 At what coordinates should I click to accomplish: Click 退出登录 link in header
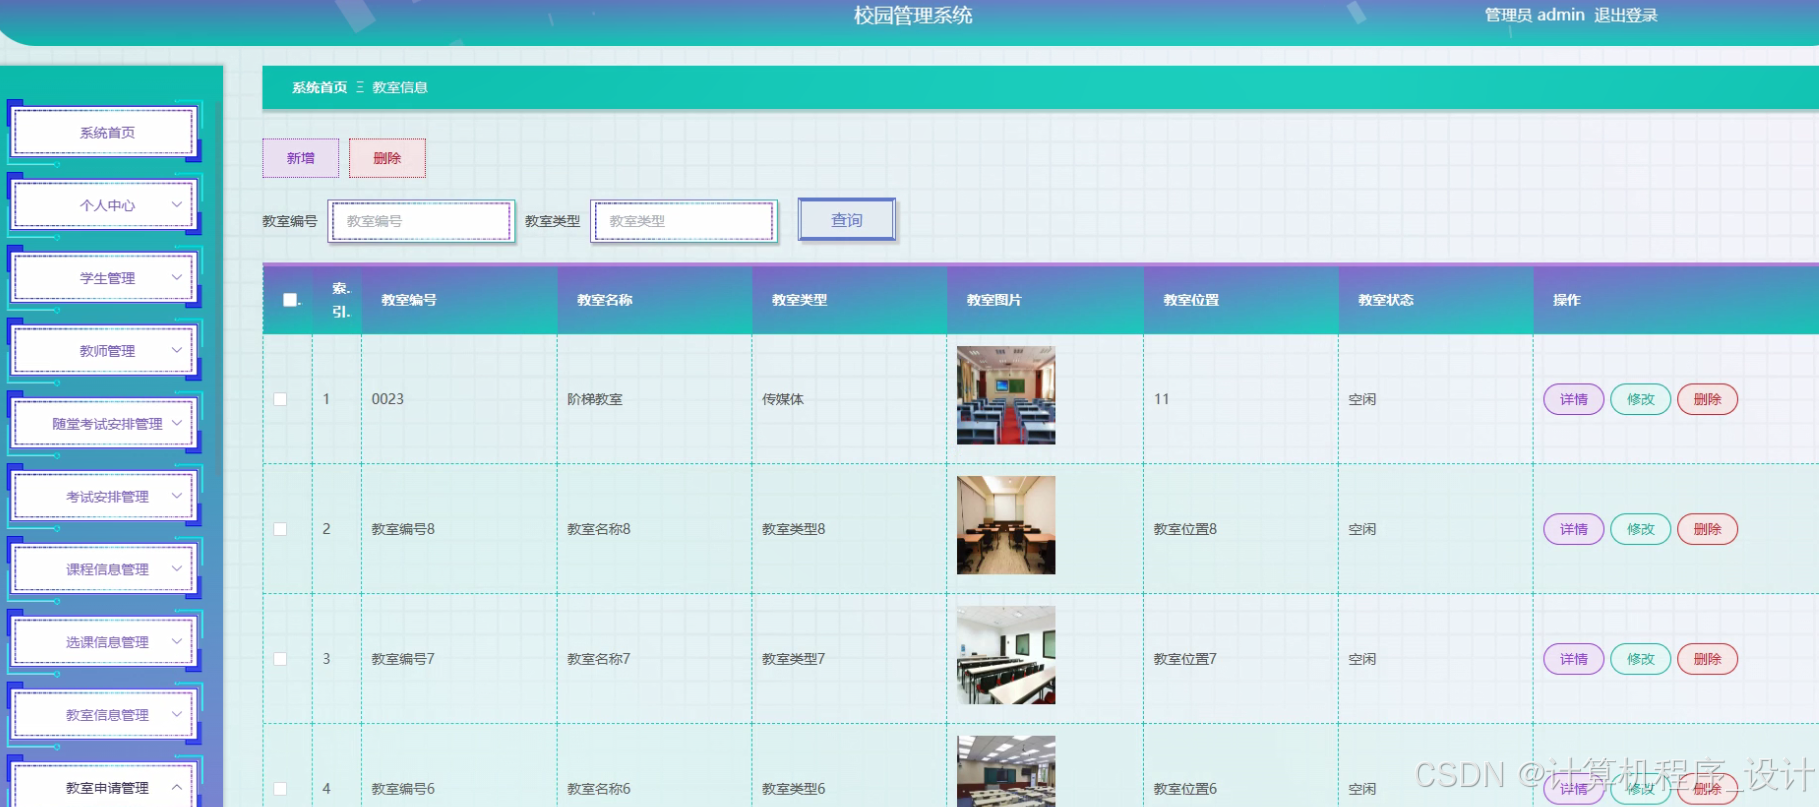(x=1626, y=15)
